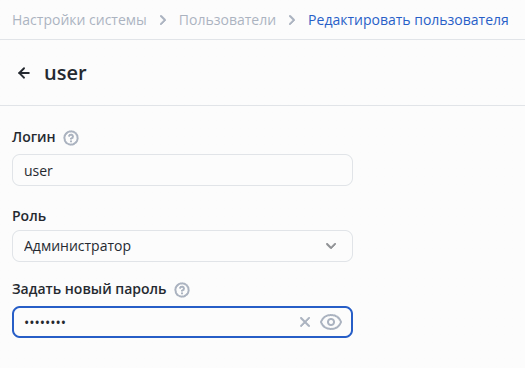Click the user page heading

pos(65,73)
